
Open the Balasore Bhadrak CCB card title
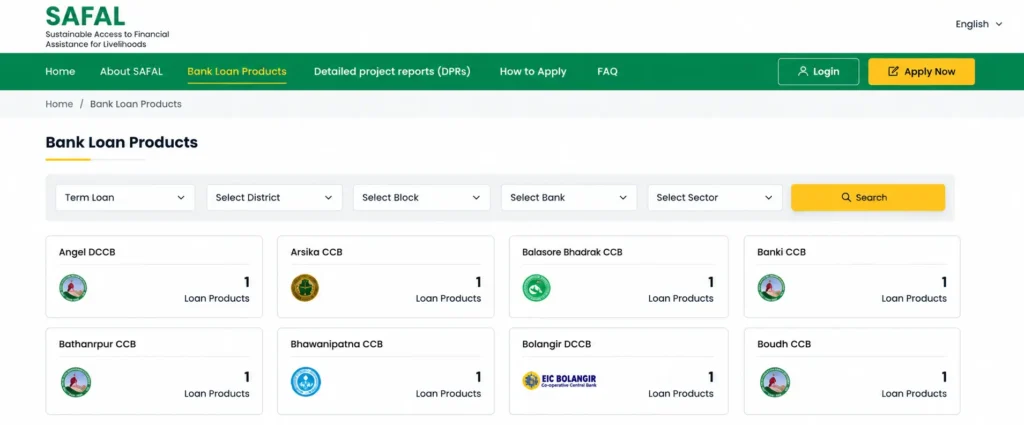[x=572, y=252]
